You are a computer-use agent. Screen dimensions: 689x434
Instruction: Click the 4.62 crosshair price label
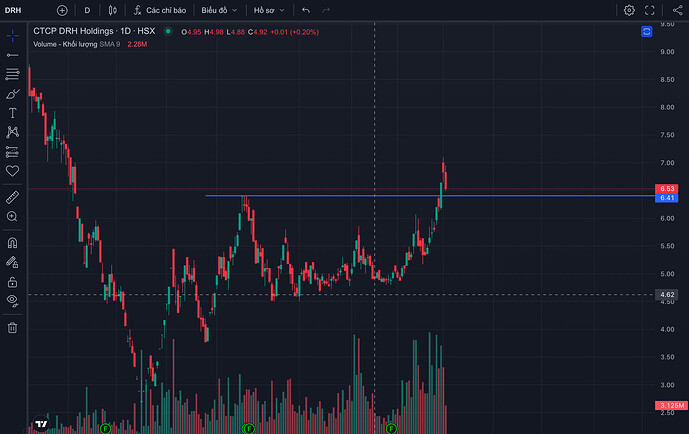667,295
